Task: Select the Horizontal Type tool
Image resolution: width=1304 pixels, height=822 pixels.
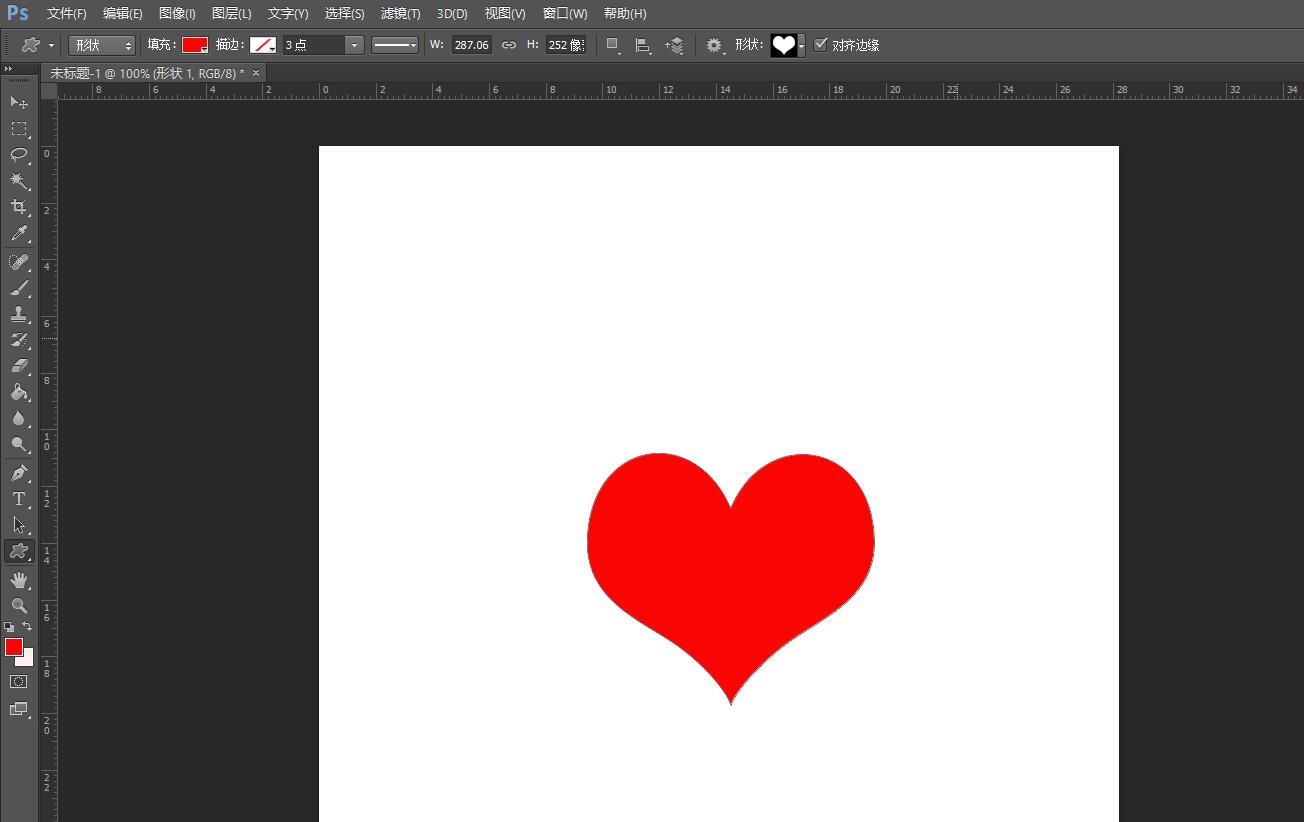Action: [18, 499]
